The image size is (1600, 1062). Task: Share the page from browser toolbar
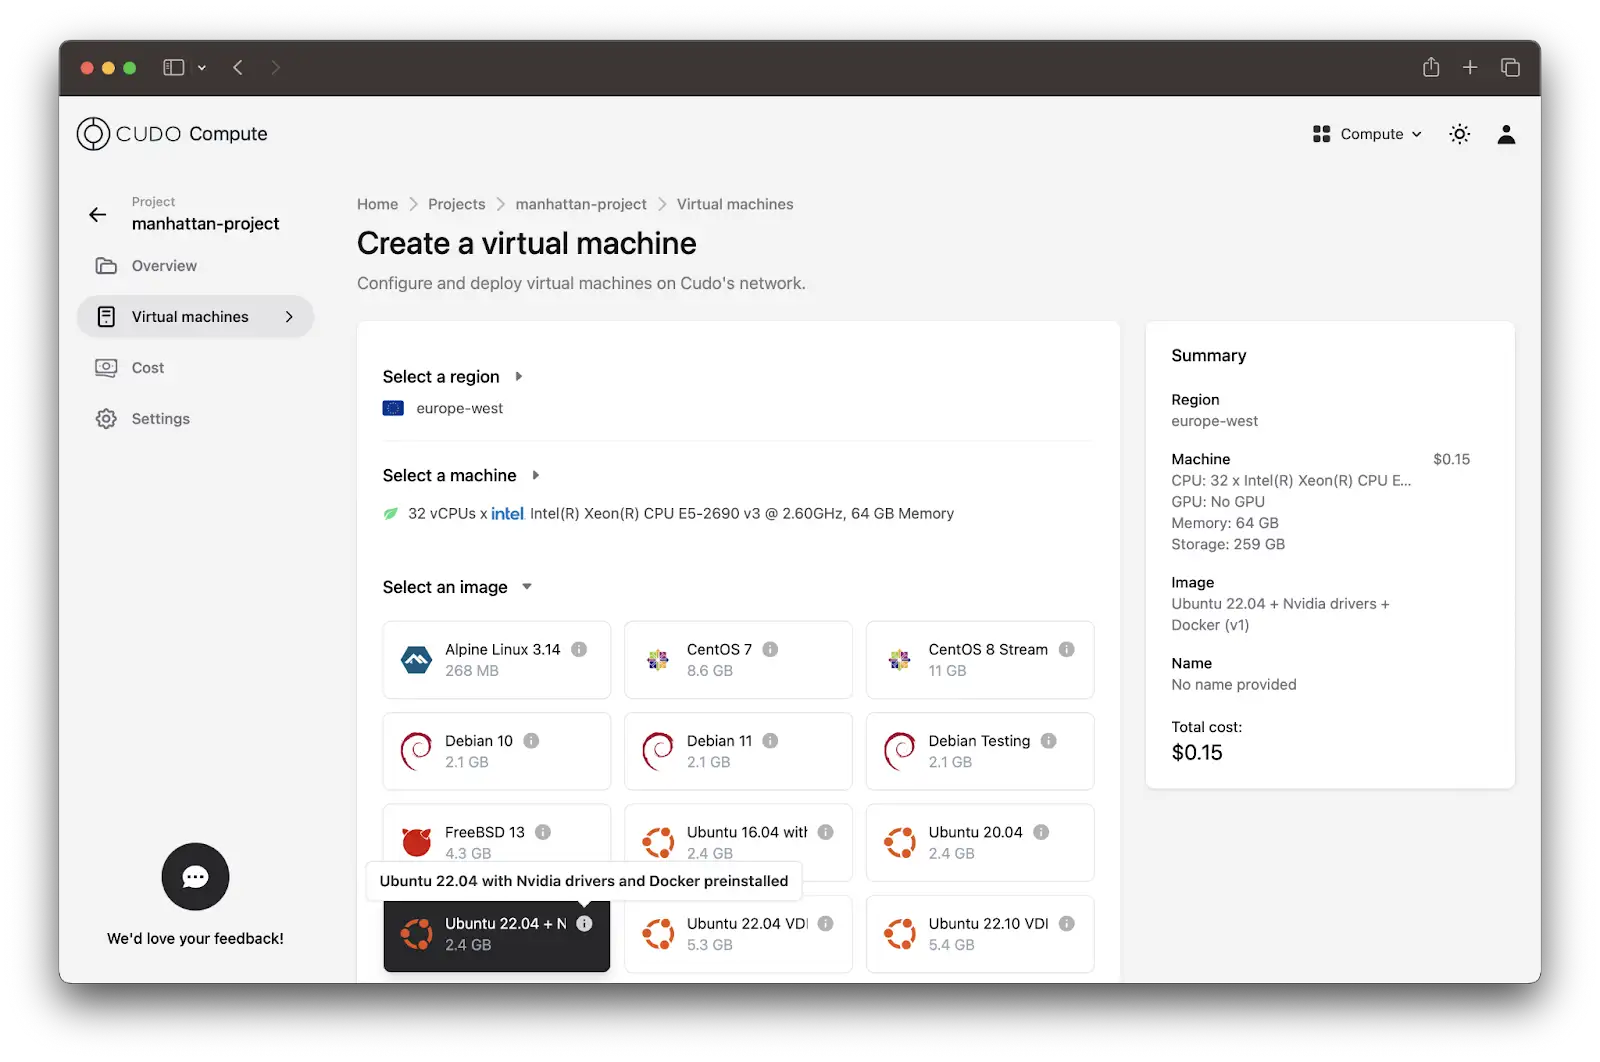1431,67
